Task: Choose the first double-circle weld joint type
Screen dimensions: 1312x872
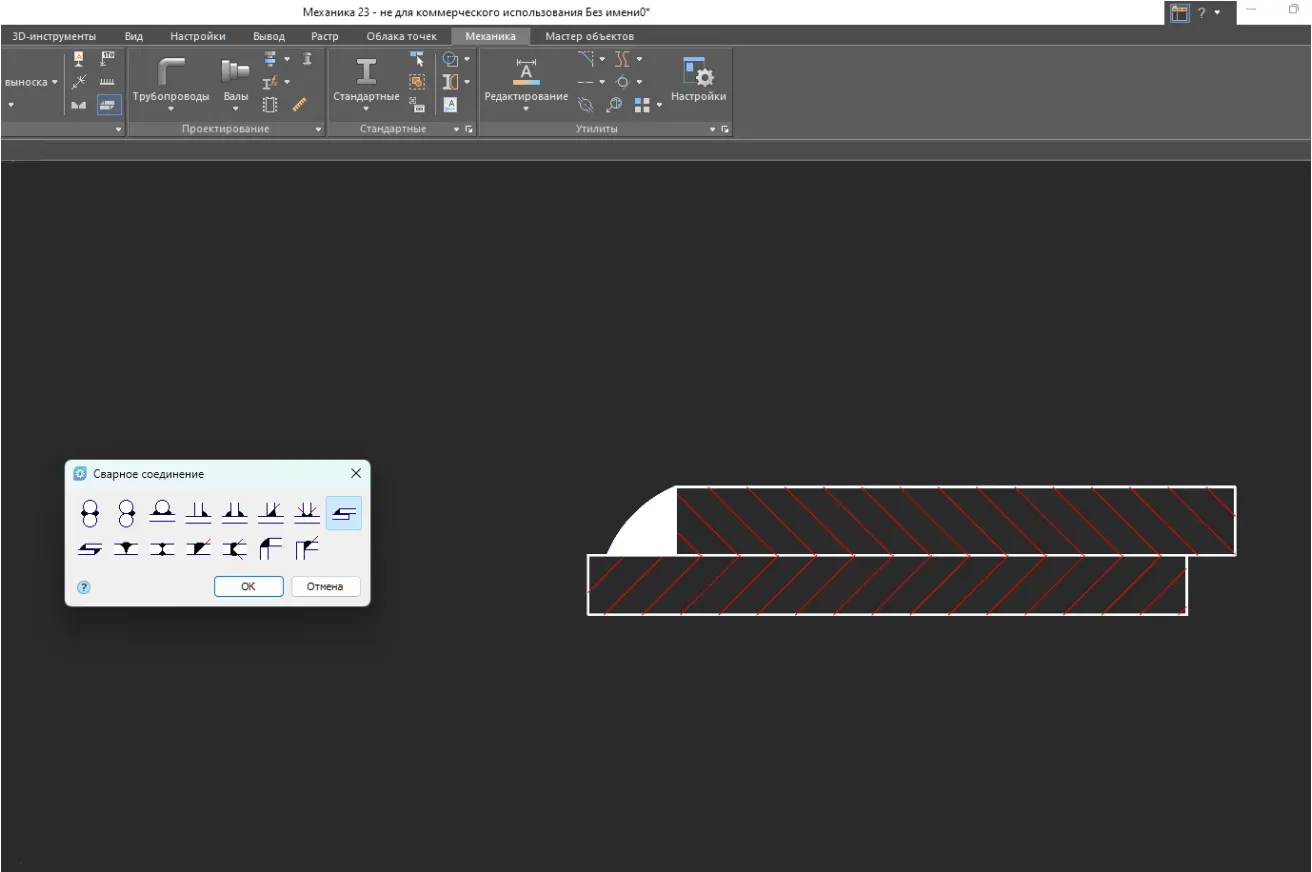Action: point(90,514)
